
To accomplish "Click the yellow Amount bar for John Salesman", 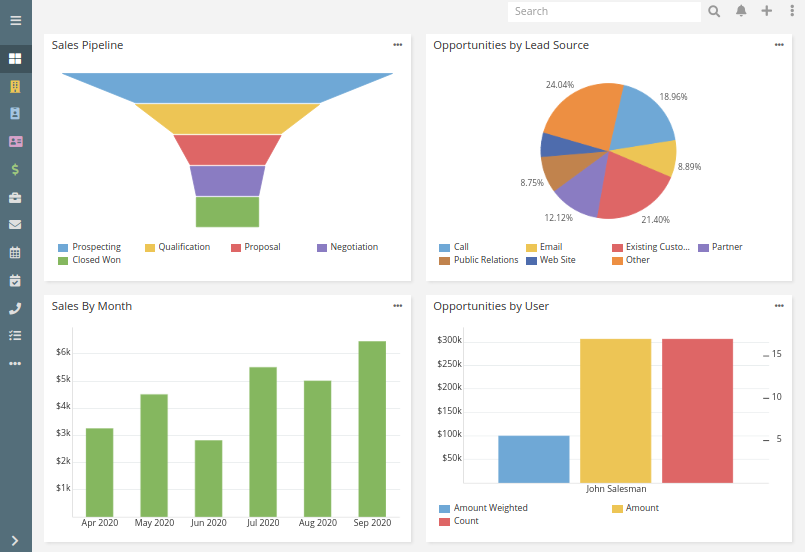I will pyautogui.click(x=616, y=411).
